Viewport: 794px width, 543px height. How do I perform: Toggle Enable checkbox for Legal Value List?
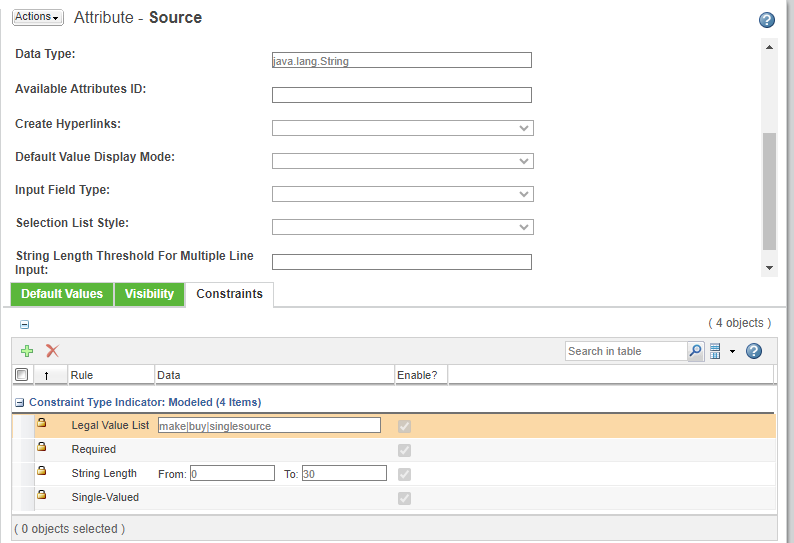coord(404,426)
